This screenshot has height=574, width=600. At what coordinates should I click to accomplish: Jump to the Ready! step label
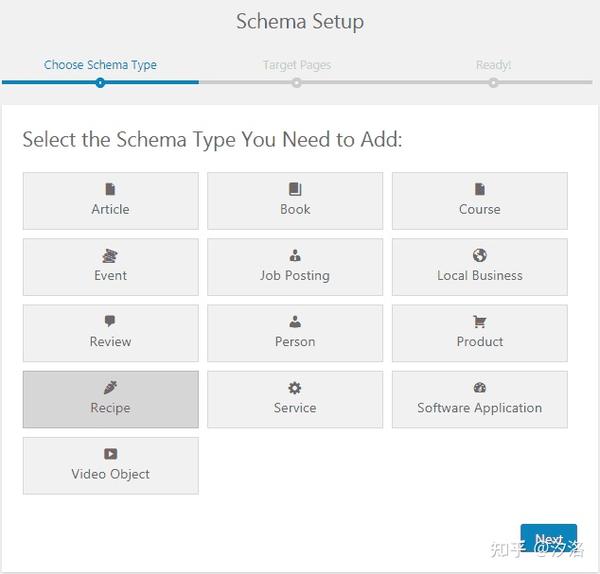coord(493,65)
